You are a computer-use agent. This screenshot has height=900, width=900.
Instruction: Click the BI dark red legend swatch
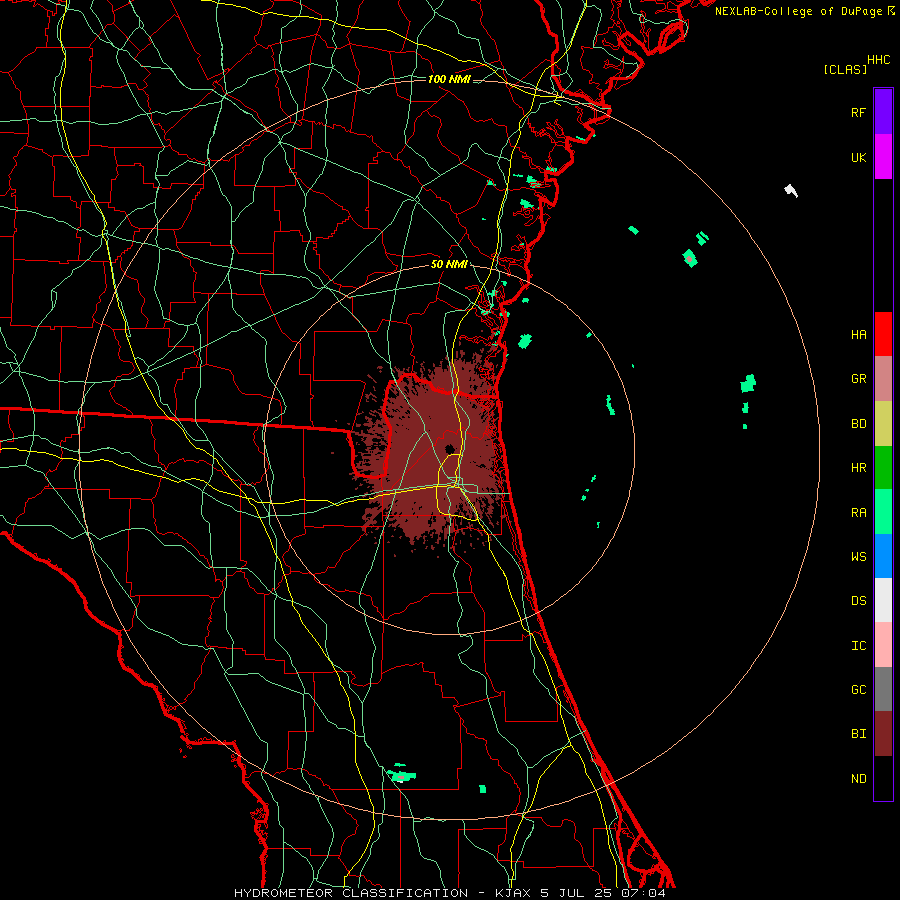pyautogui.click(x=883, y=734)
